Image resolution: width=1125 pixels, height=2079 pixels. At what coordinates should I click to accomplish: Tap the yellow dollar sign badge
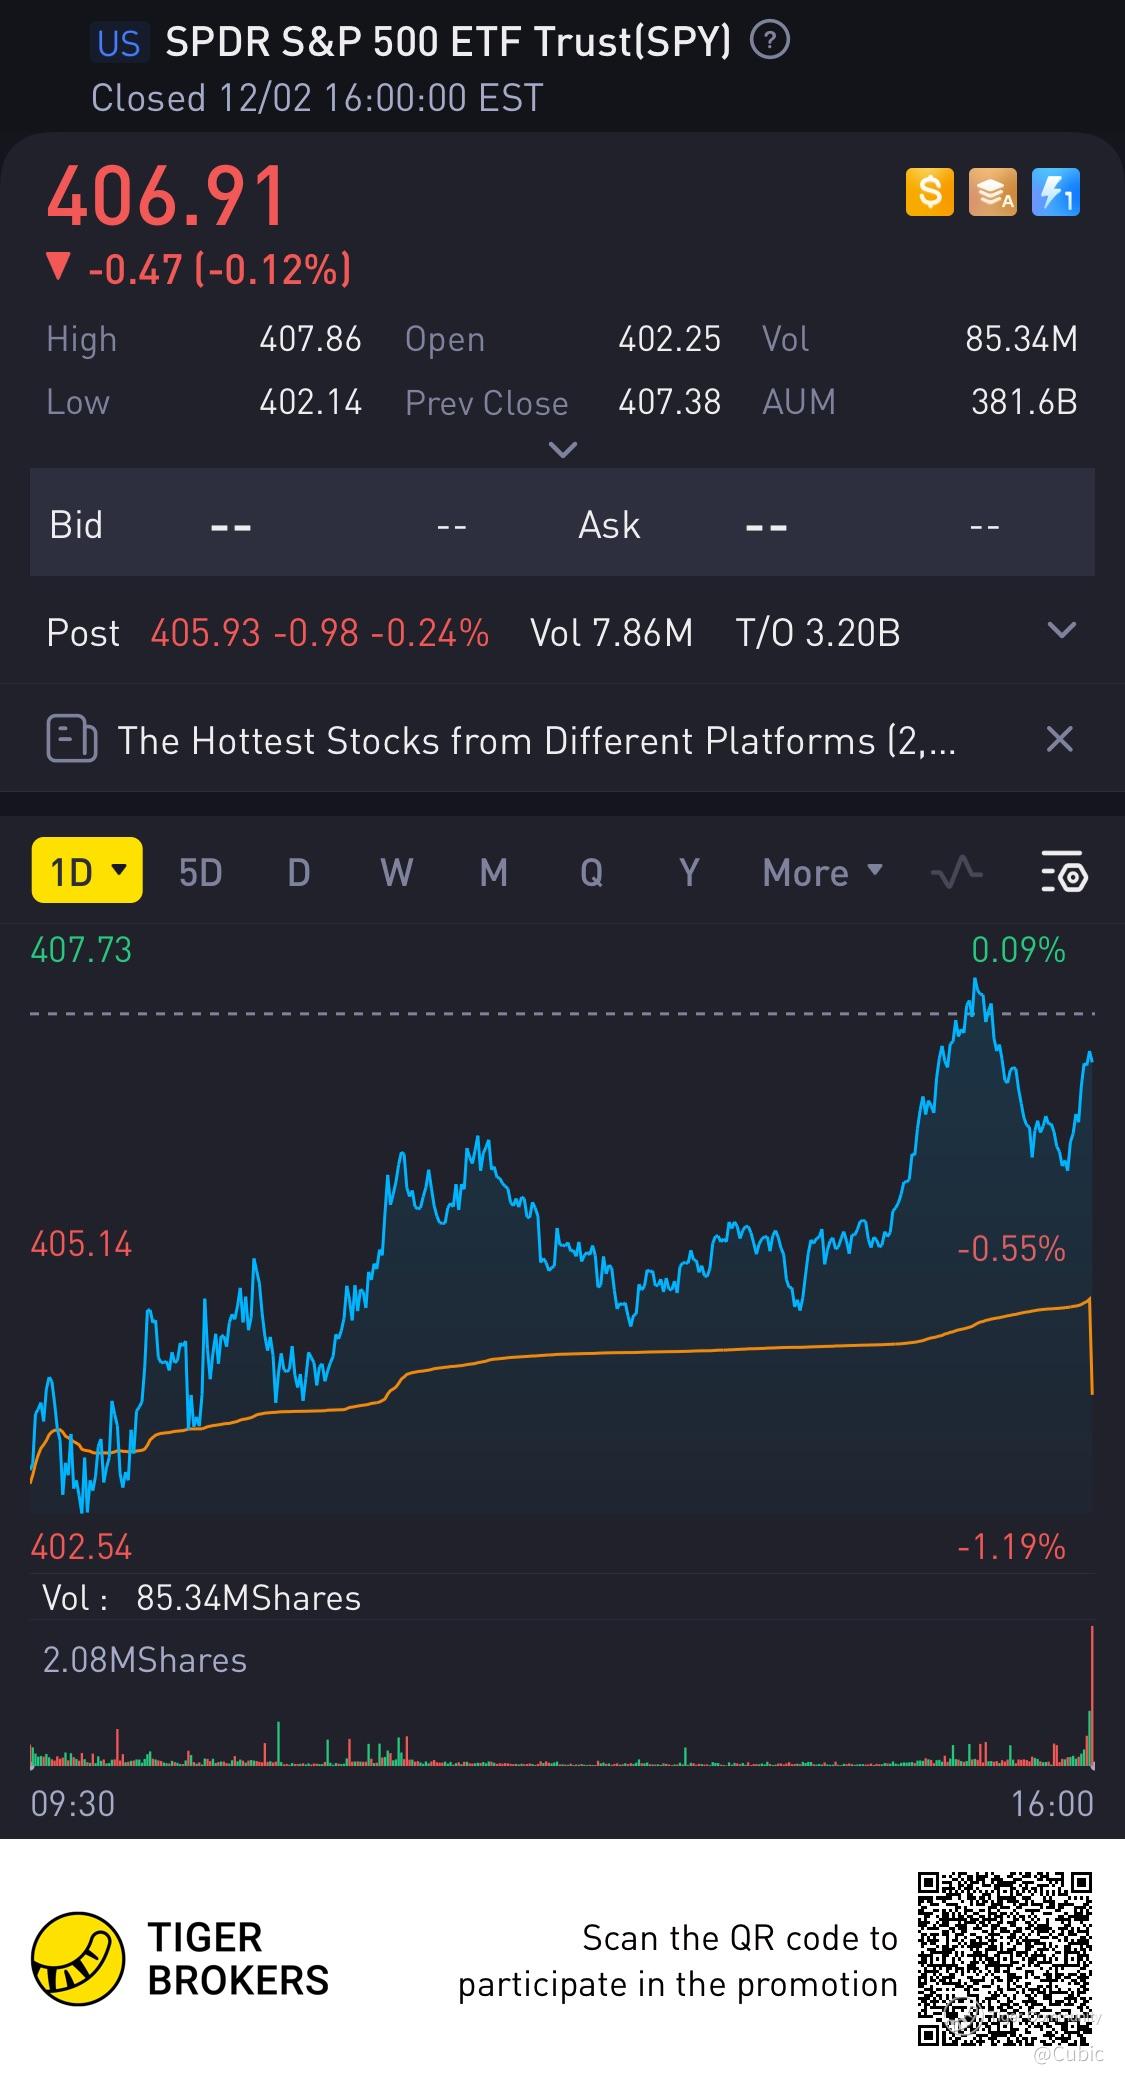[929, 192]
